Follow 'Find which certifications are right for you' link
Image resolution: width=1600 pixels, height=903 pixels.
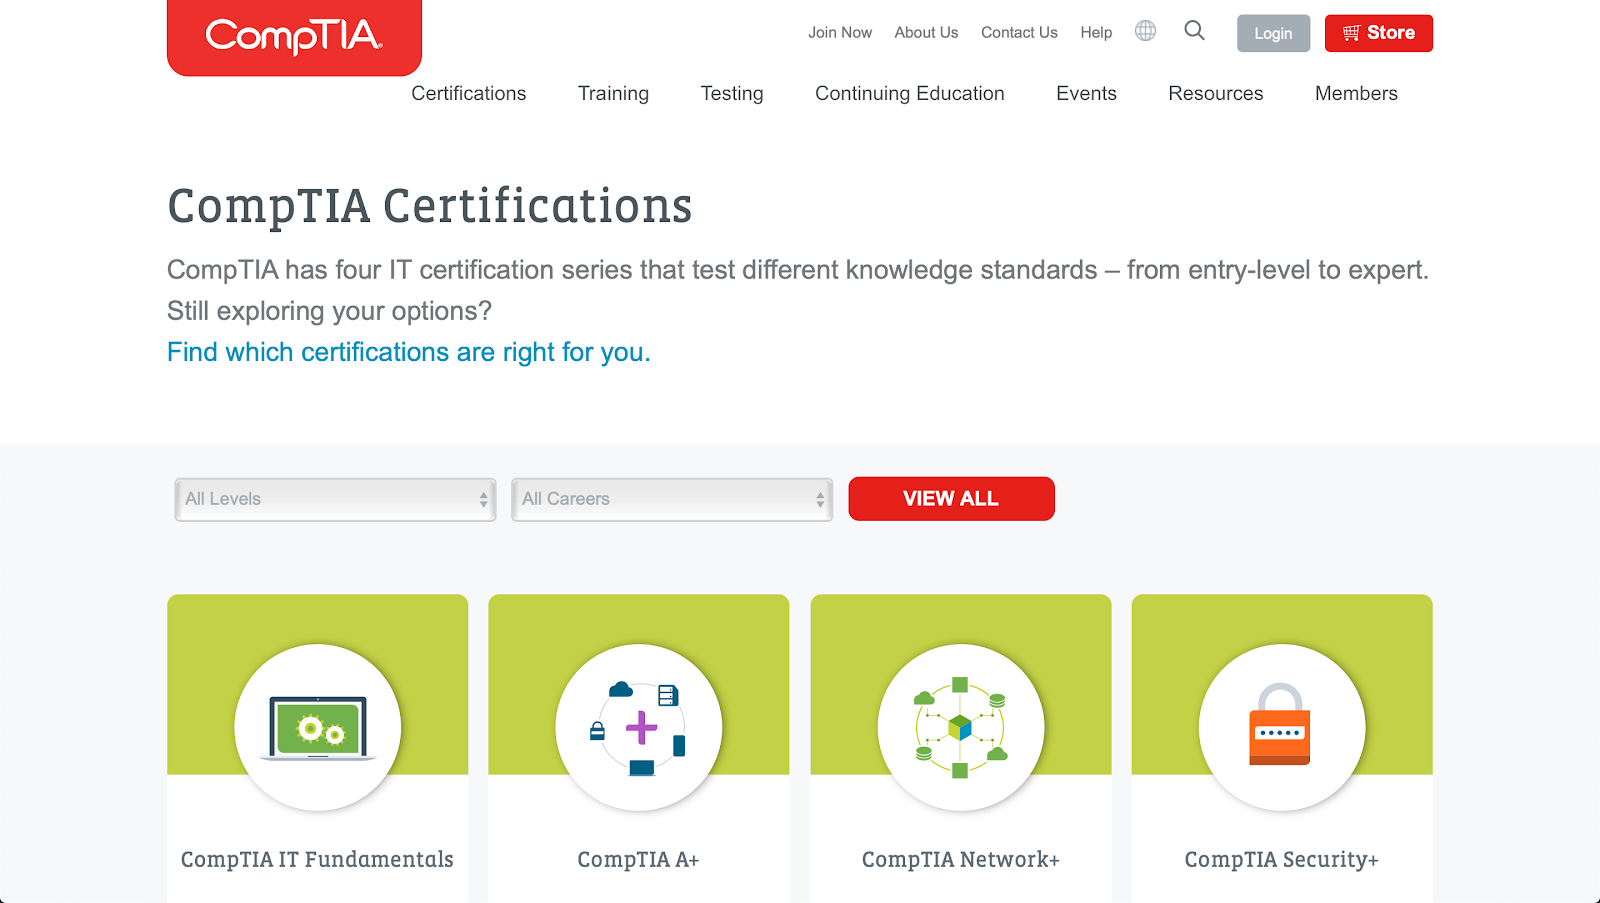pyautogui.click(x=408, y=352)
